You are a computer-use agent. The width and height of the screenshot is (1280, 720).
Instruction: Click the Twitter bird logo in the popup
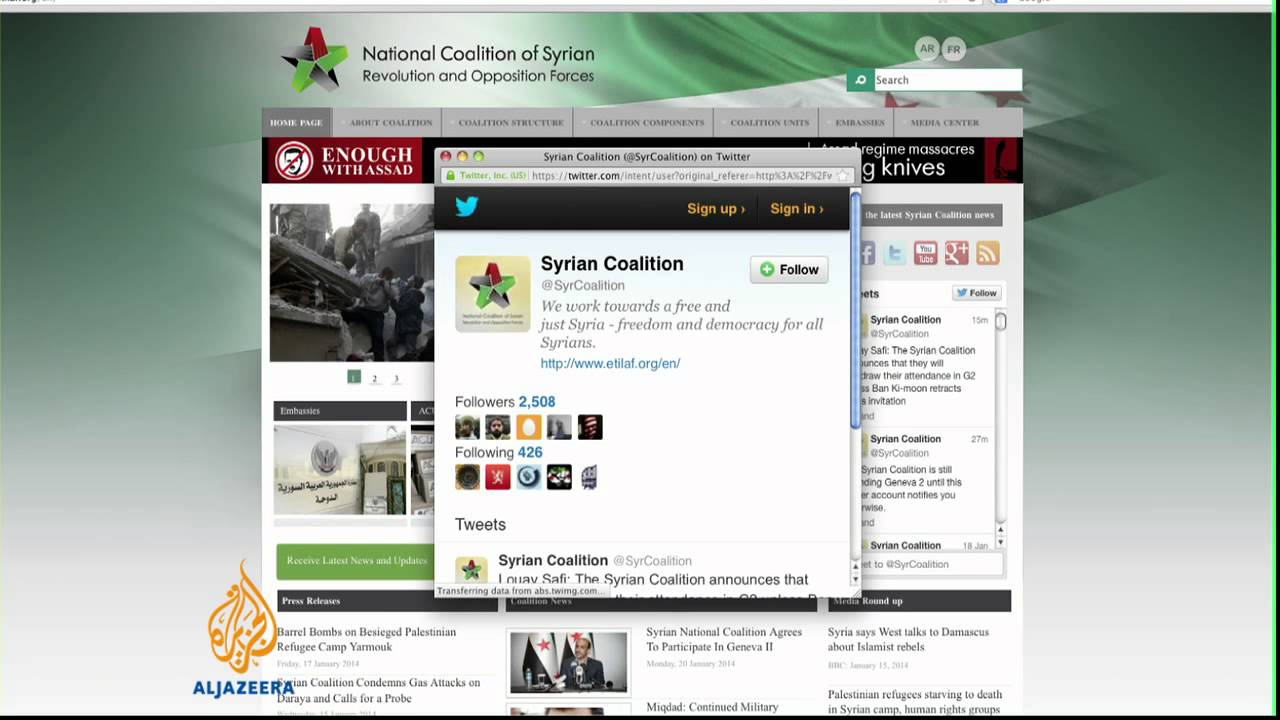coord(467,207)
